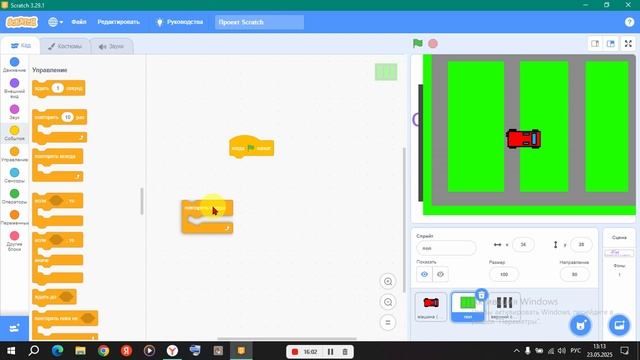The image size is (640, 360).
Task: Open the Файл menu
Action: coord(79,22)
